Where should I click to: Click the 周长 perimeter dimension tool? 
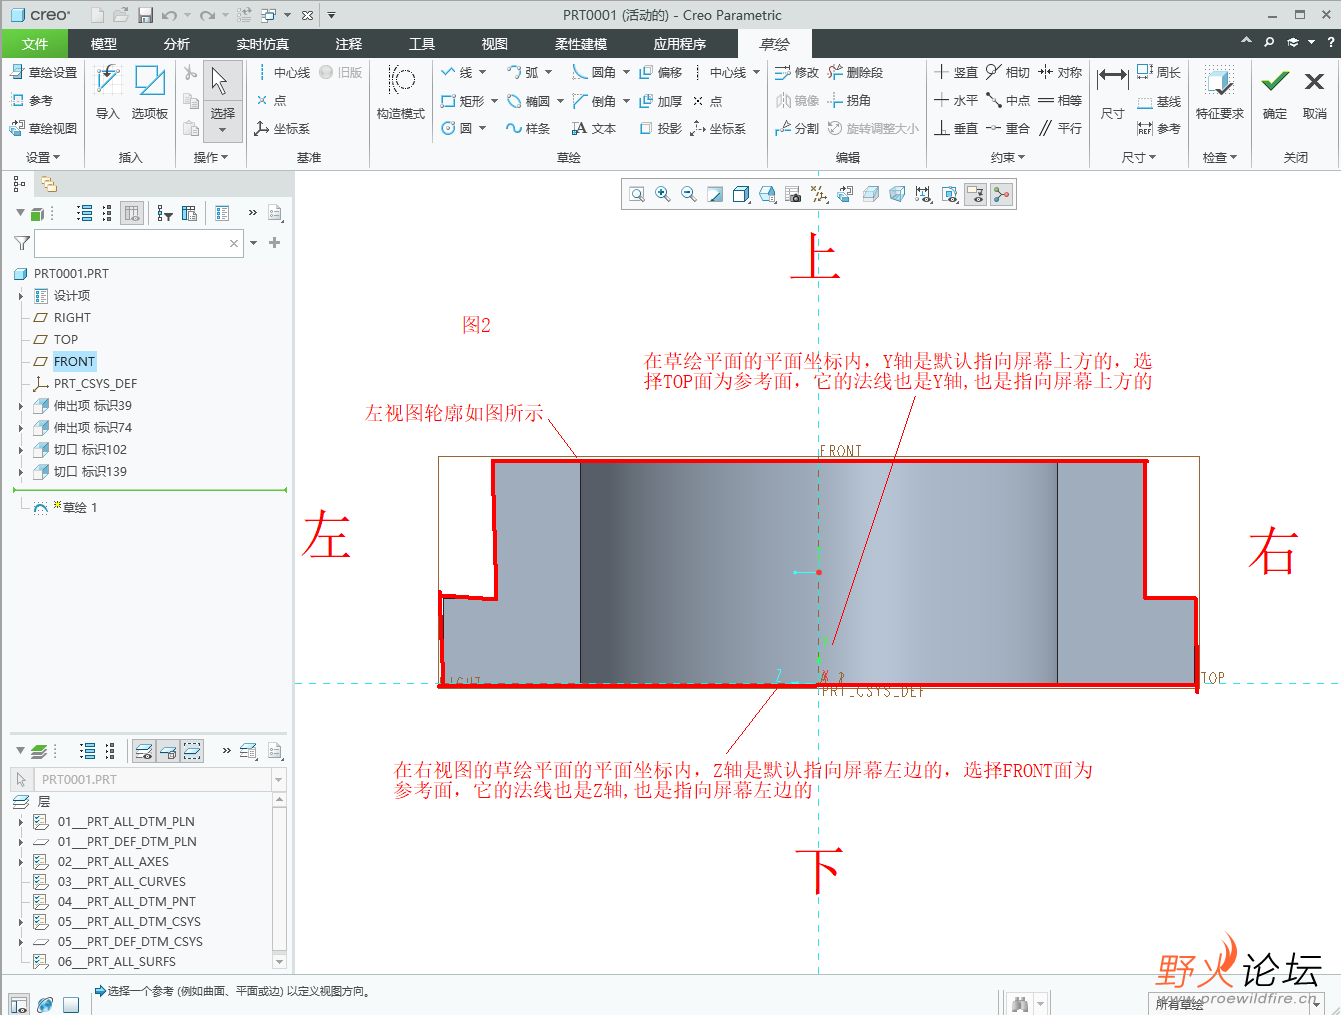(1159, 72)
